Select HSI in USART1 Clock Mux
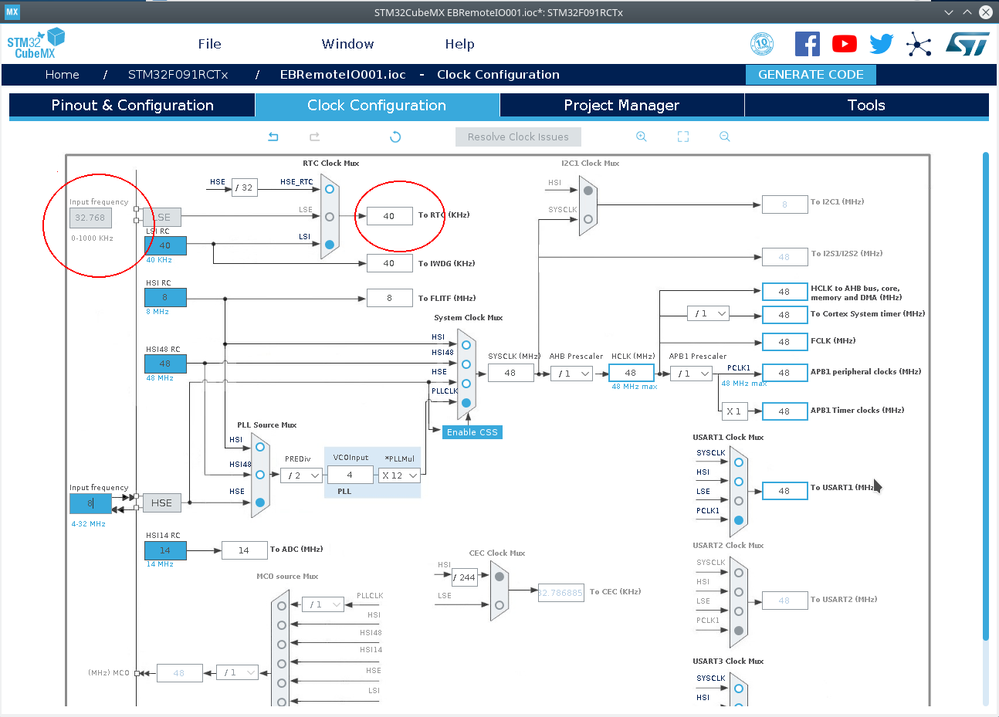 738,482
